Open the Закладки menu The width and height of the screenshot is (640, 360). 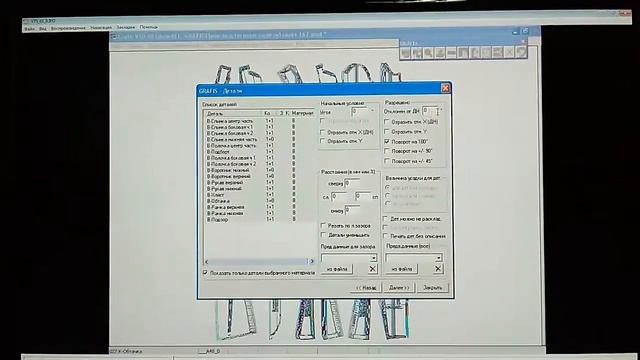click(125, 27)
